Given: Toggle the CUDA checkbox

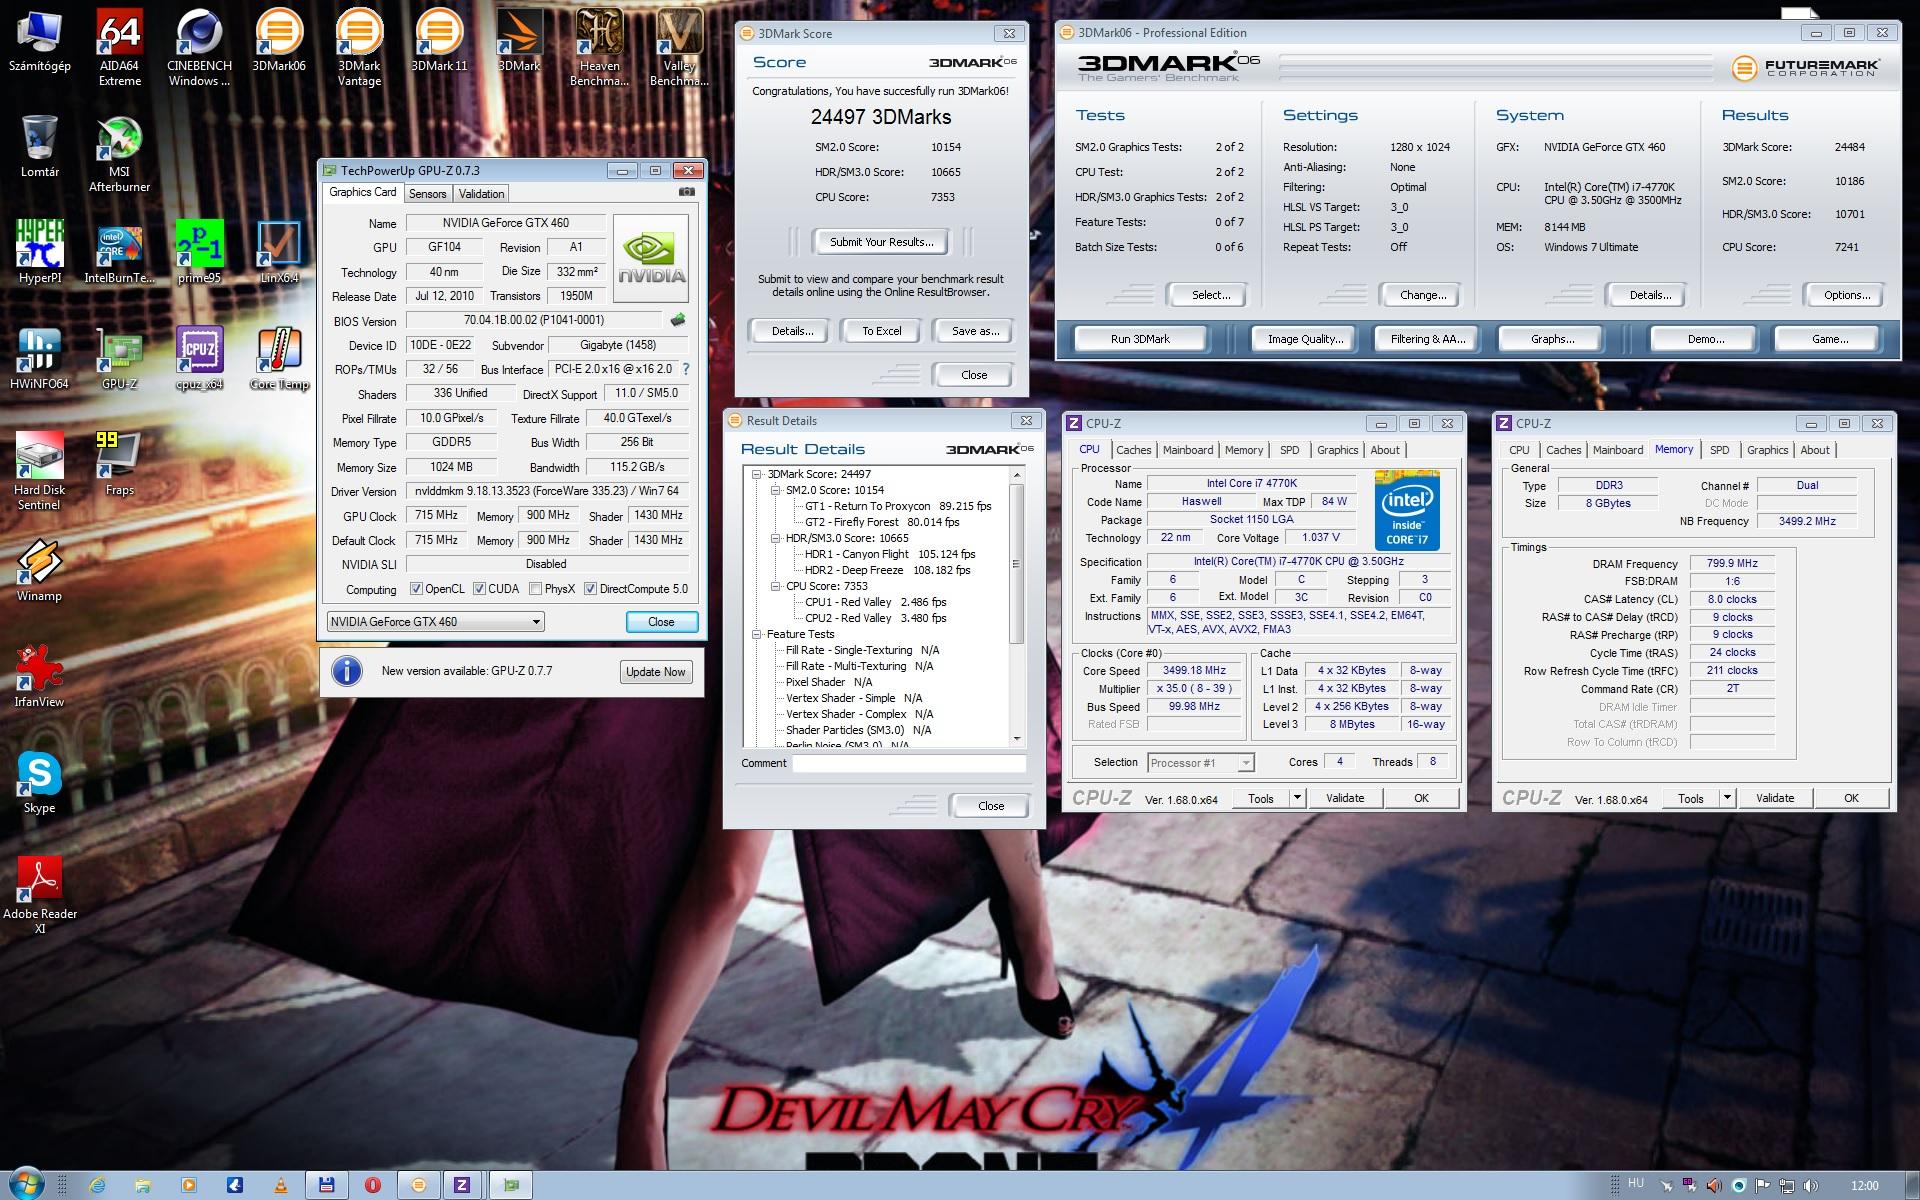Looking at the screenshot, I should (479, 589).
